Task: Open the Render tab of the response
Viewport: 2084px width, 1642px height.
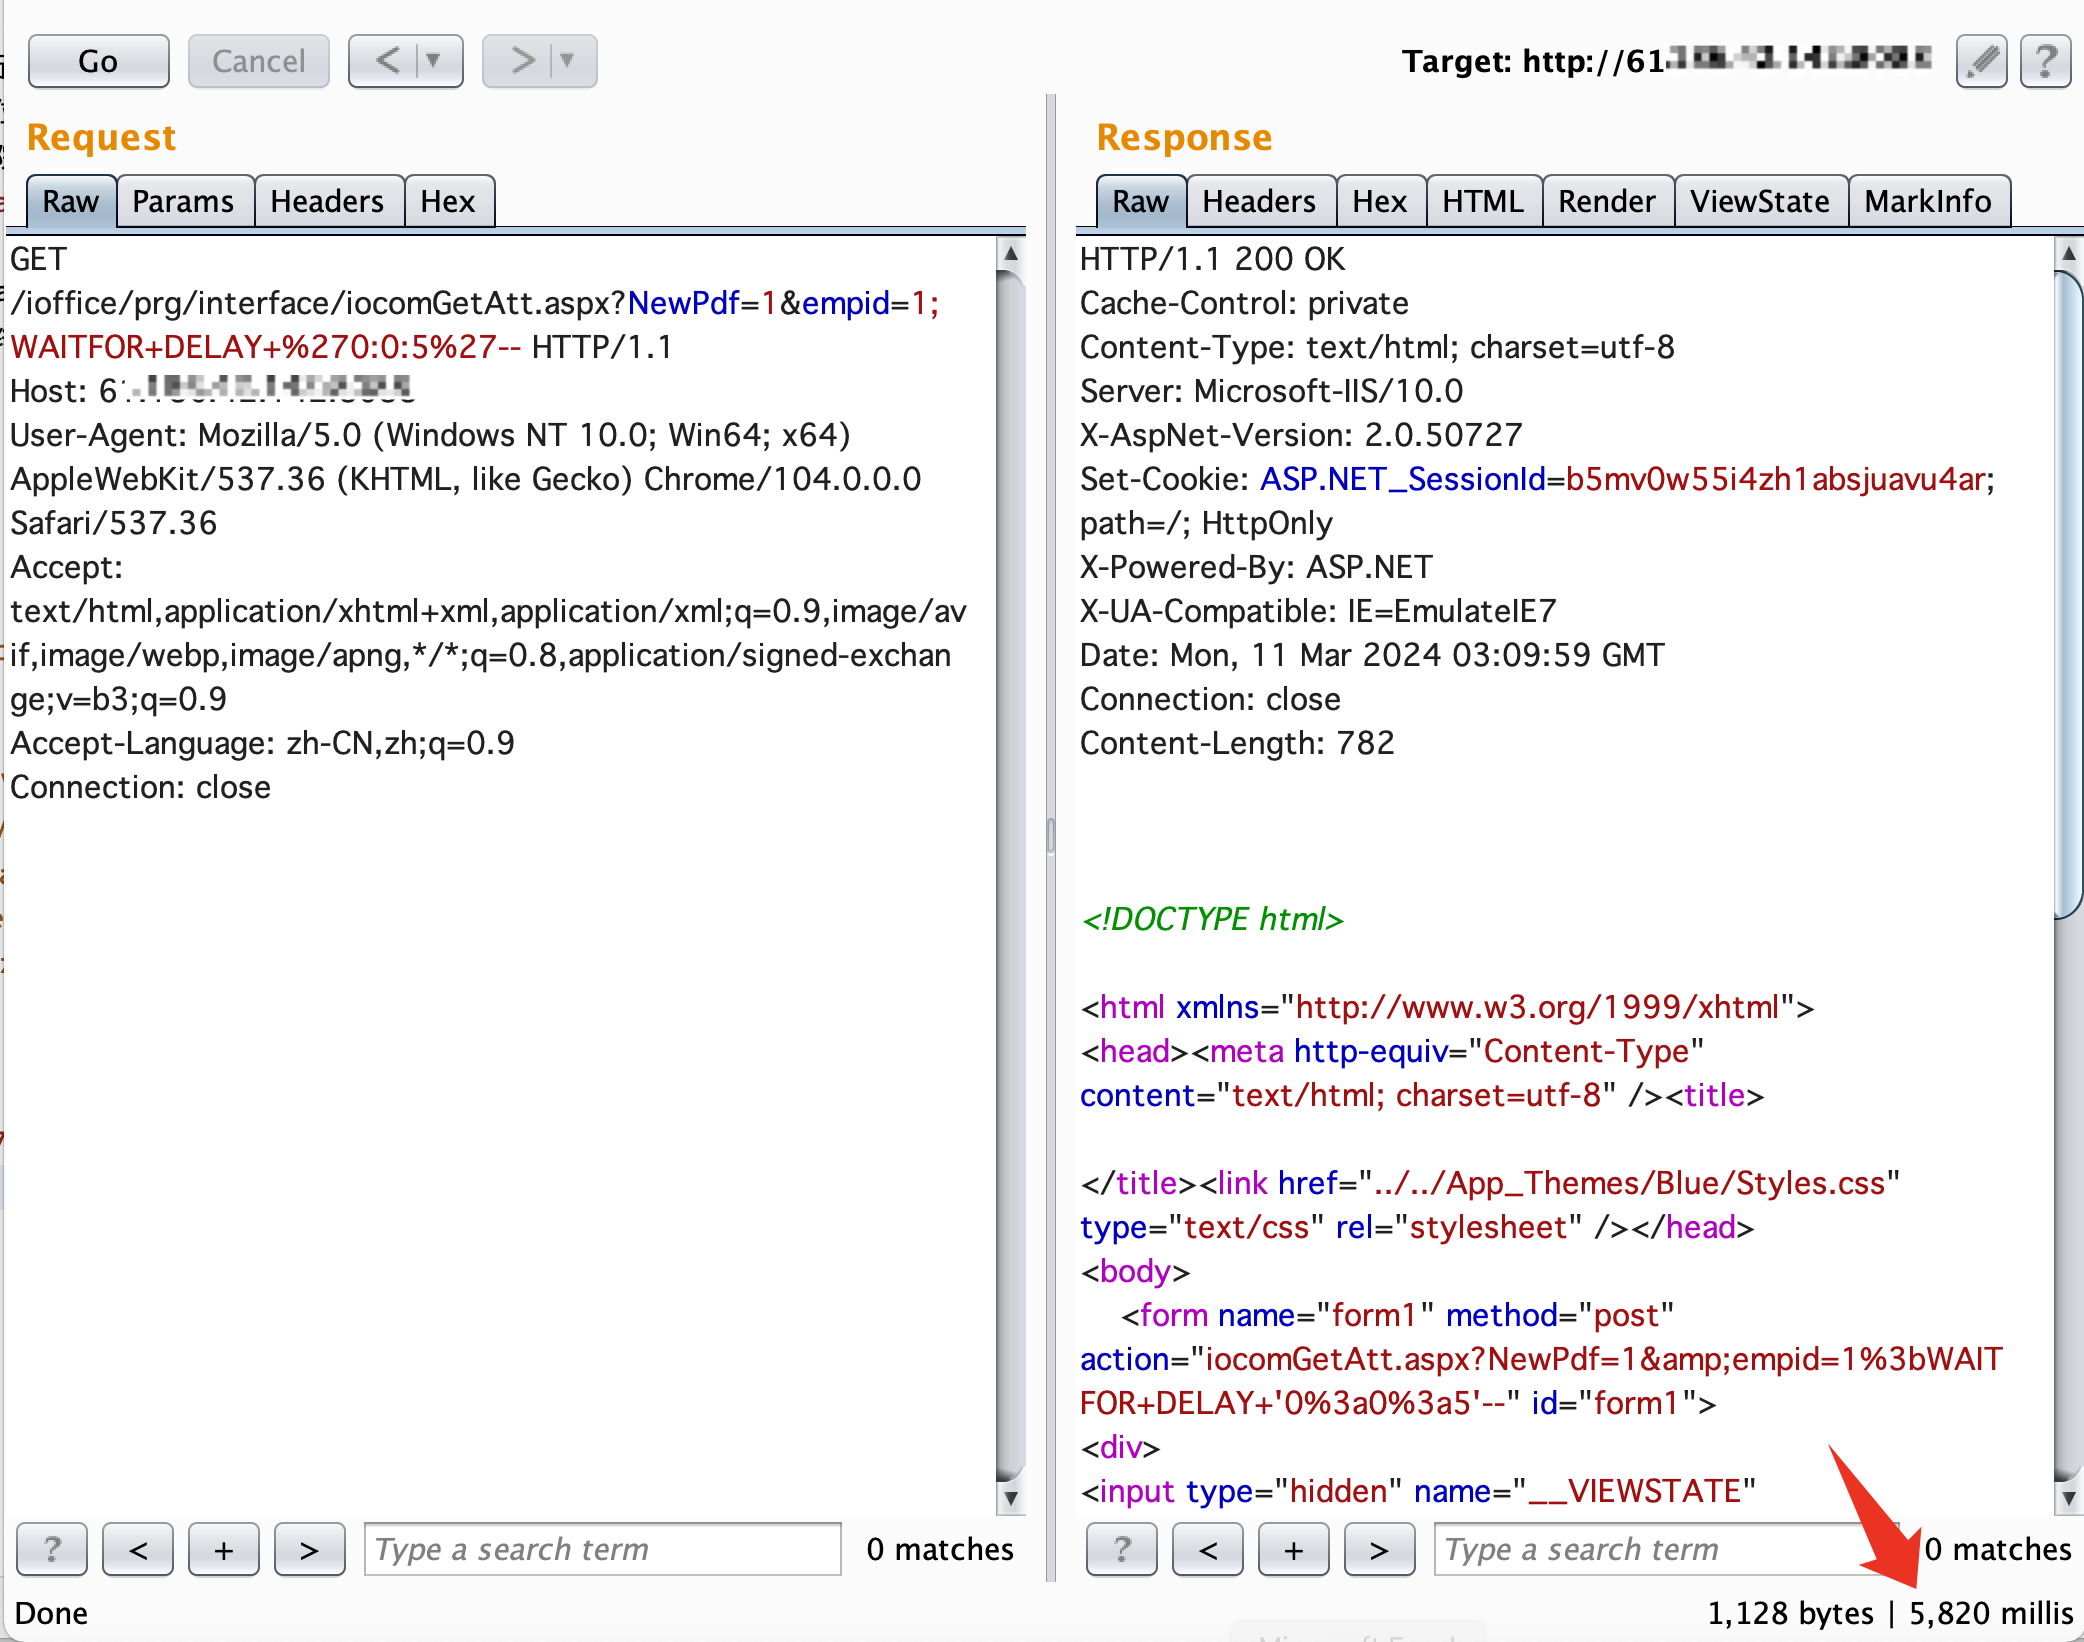Action: (x=1606, y=200)
